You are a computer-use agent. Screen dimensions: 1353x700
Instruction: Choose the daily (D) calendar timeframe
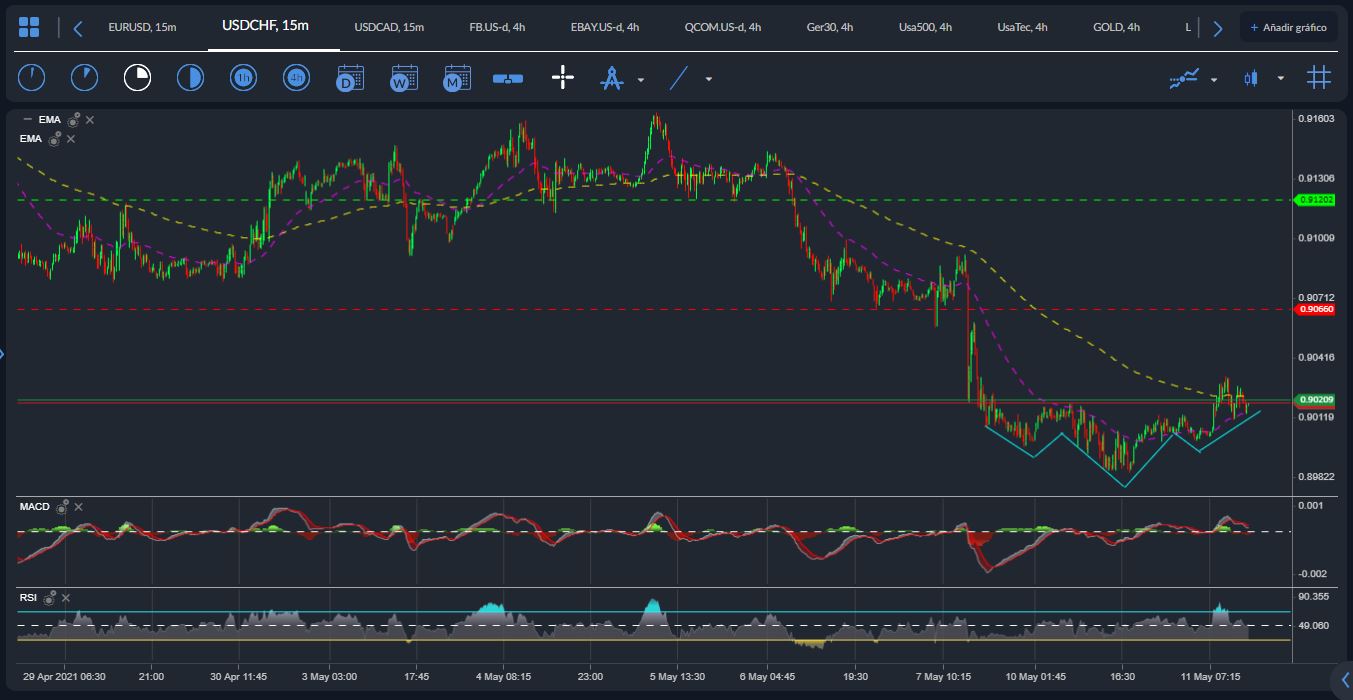pyautogui.click(x=349, y=77)
